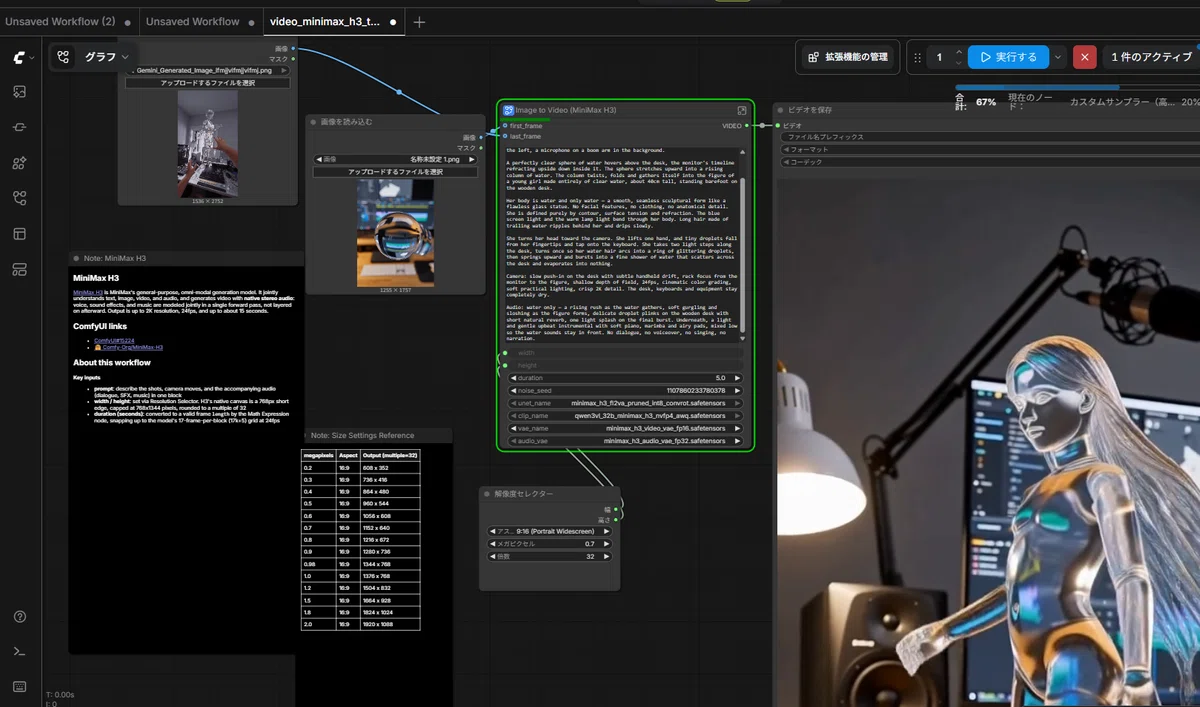Open the node library sidebar icon with sparkle
Screen dimensions: 1200x707
(x=19, y=163)
